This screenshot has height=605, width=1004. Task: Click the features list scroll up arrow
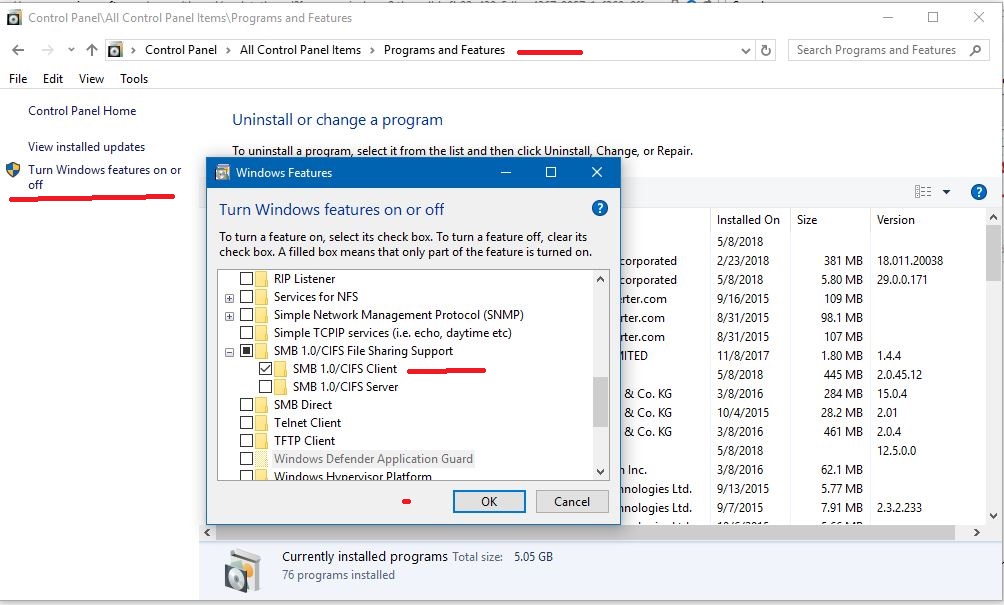click(x=600, y=278)
